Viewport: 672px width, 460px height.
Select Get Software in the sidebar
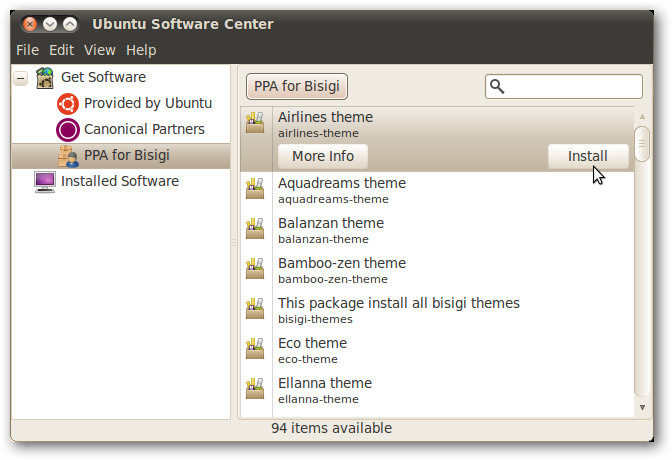pos(103,77)
